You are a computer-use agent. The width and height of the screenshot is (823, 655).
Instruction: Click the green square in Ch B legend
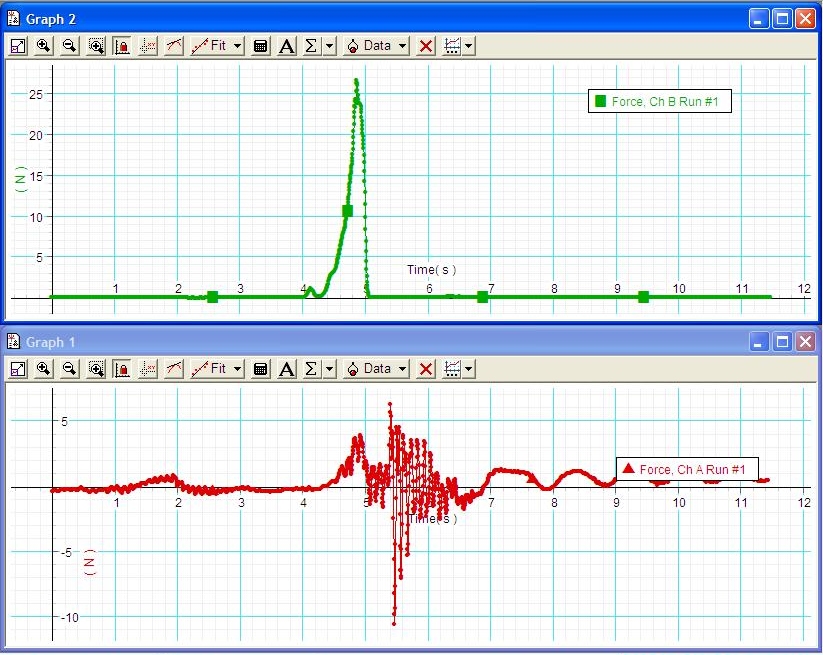[600, 101]
